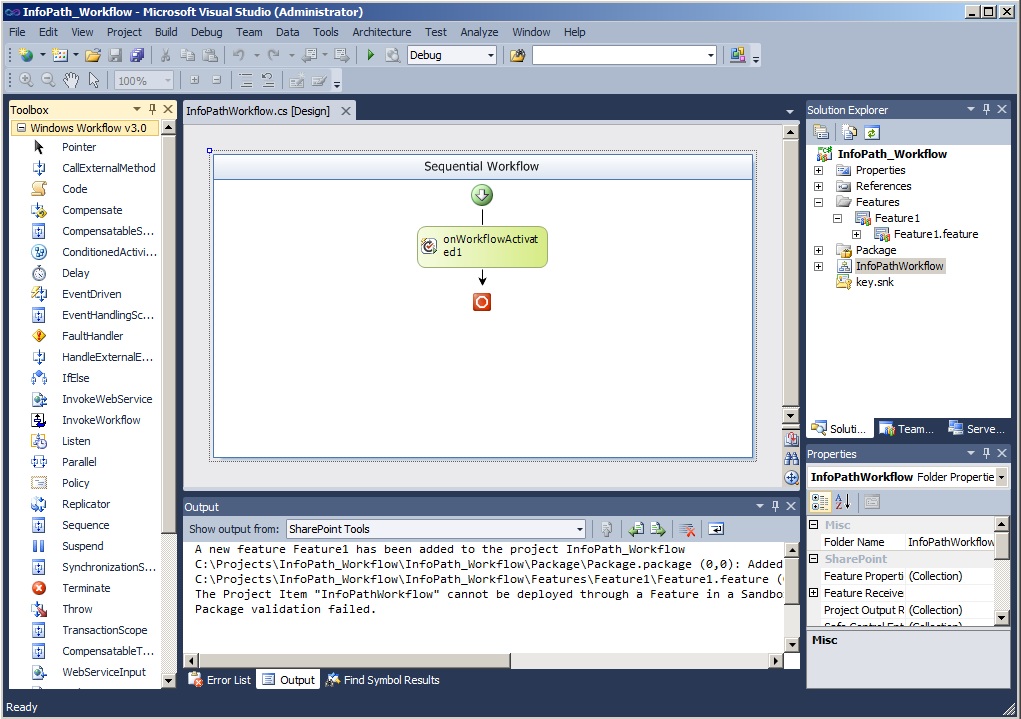This screenshot has height=719, width=1021.
Task: Click the Refresh icon in Solution Explorer
Action: pyautogui.click(x=871, y=131)
